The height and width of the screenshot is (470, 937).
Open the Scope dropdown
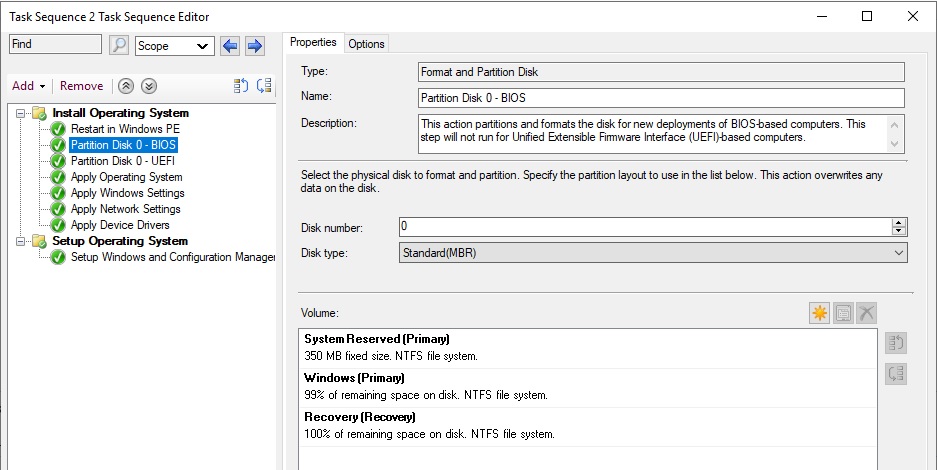pyautogui.click(x=175, y=46)
